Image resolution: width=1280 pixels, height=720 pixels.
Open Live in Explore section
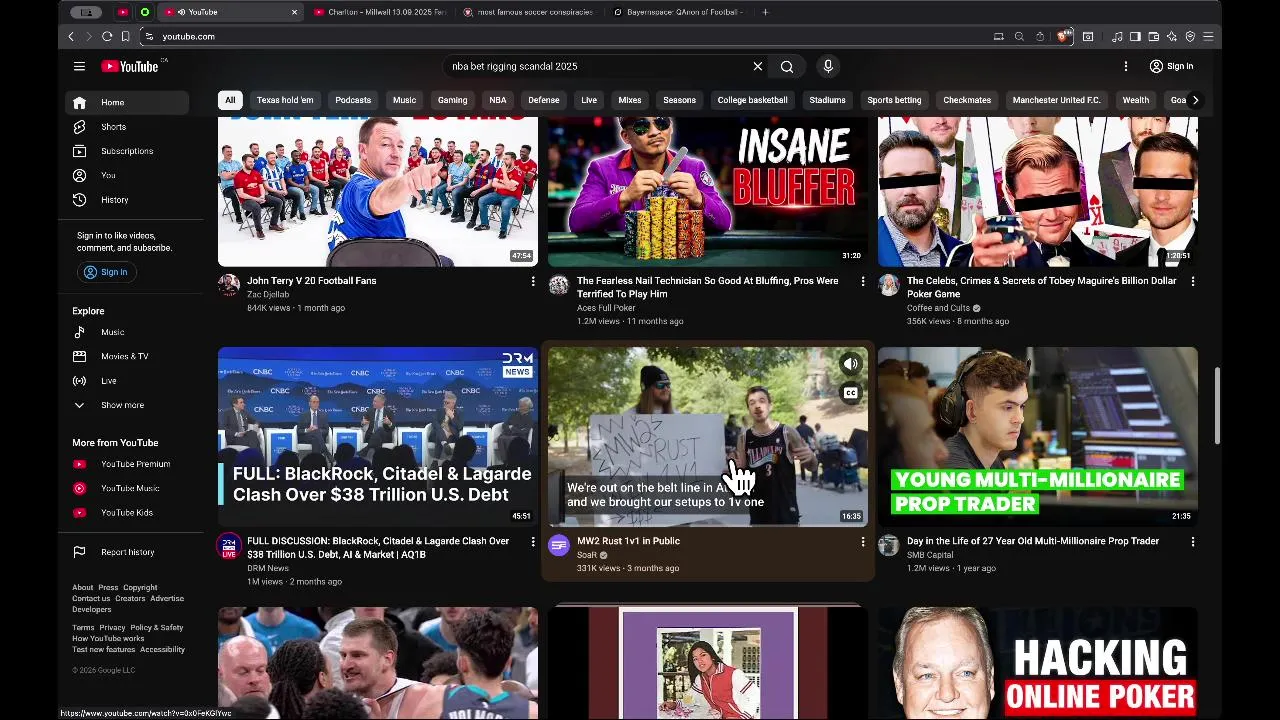click(x=127, y=381)
